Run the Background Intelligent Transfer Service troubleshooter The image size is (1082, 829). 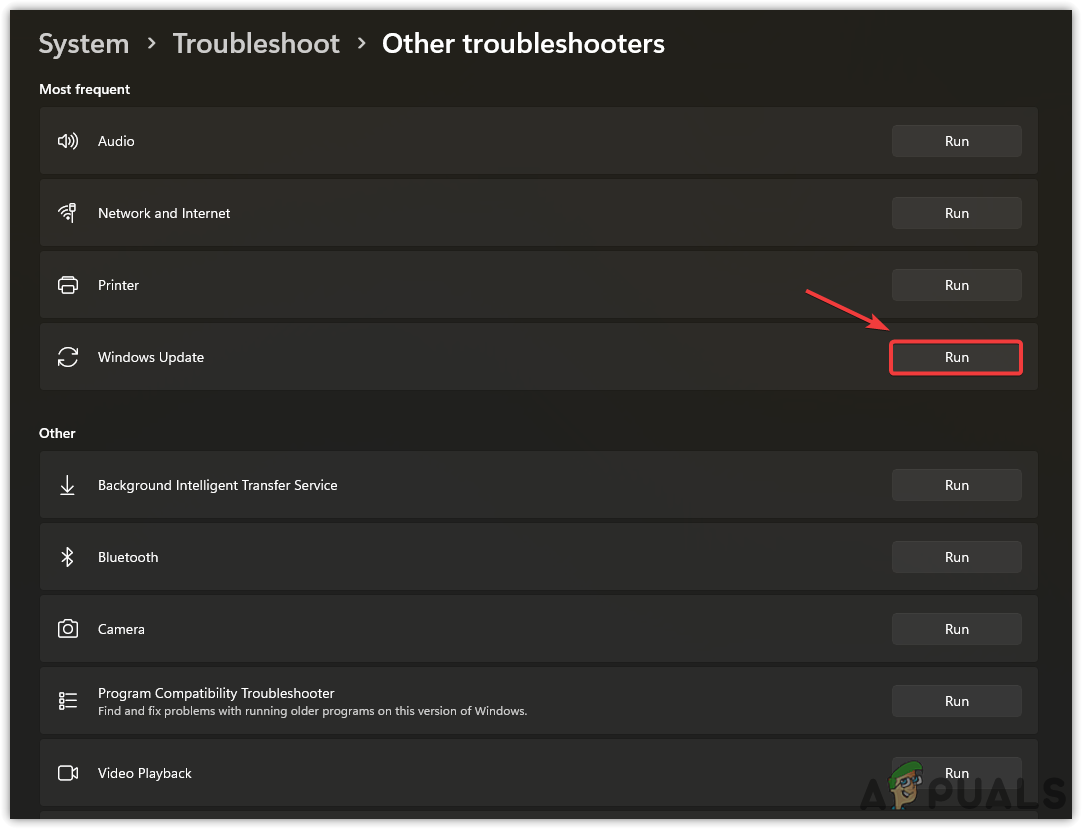(x=956, y=485)
